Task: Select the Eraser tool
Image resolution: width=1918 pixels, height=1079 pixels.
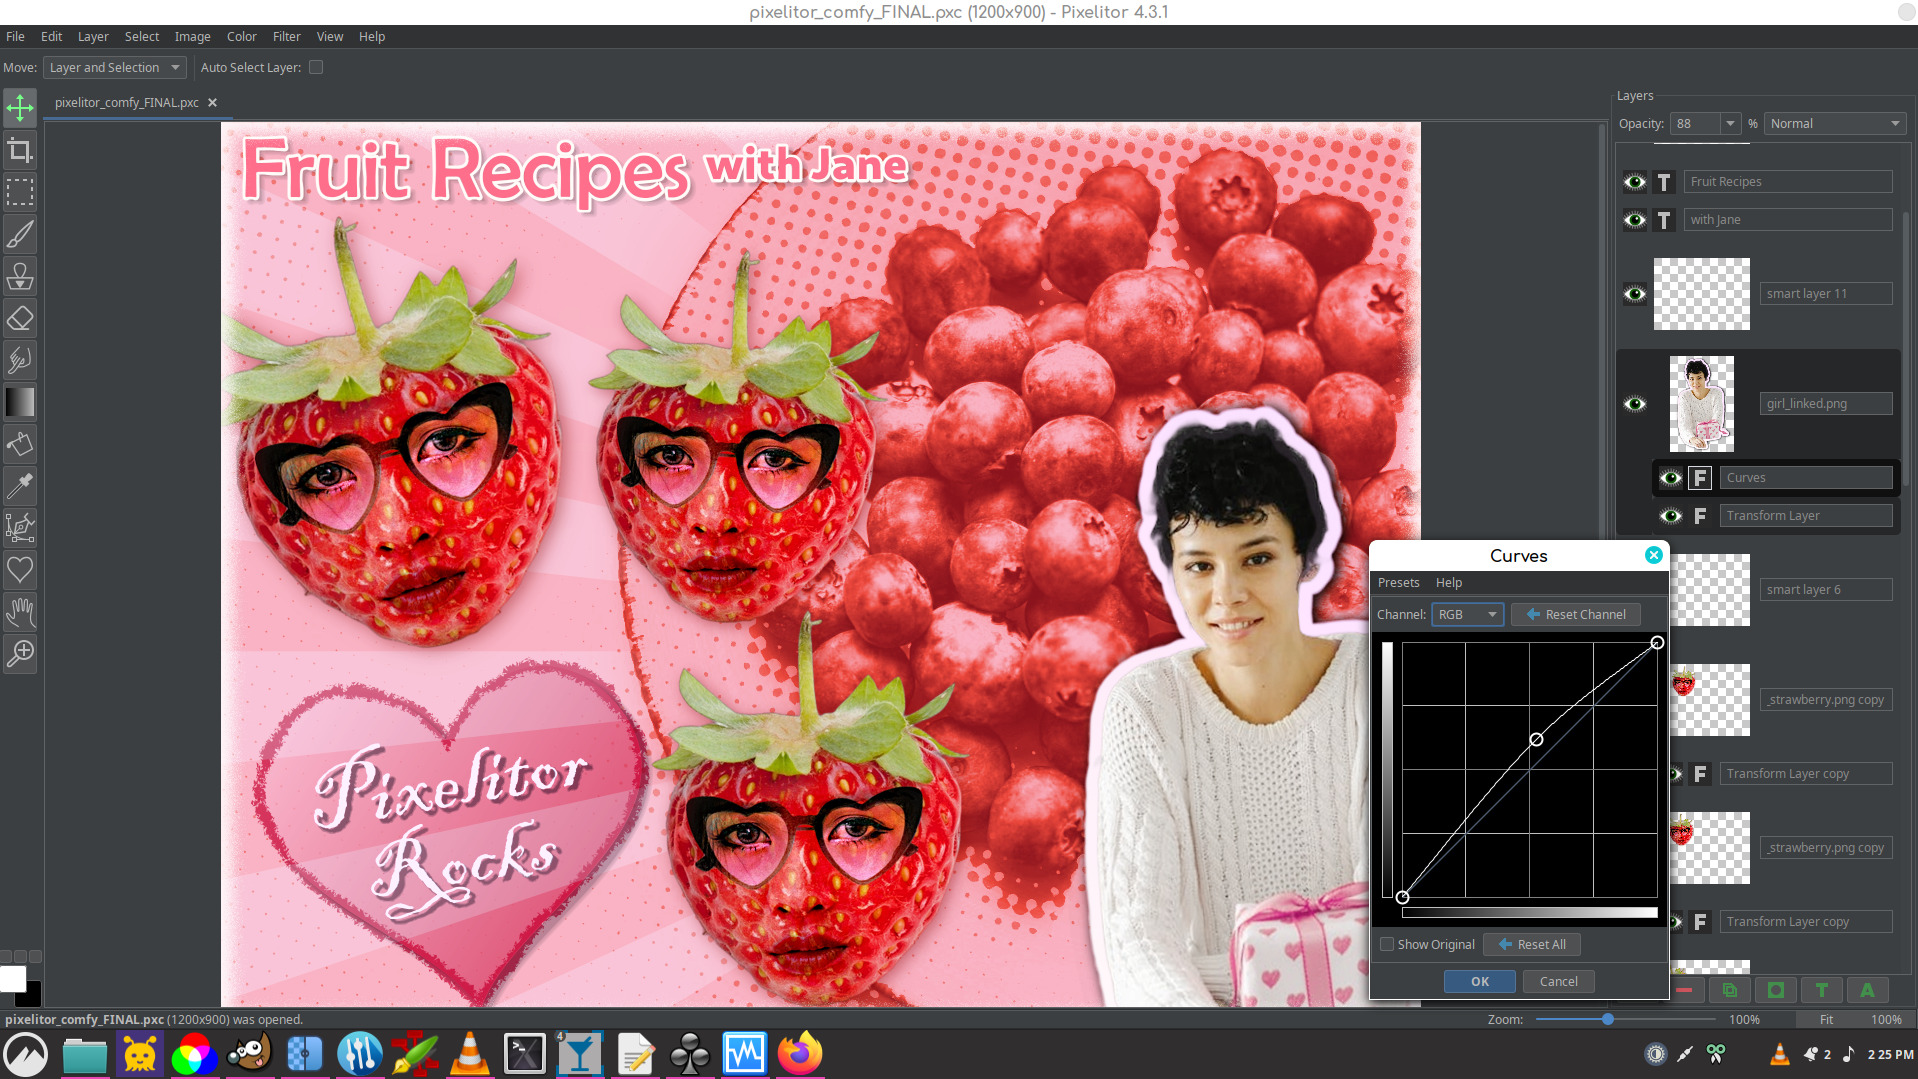Action: coord(20,319)
